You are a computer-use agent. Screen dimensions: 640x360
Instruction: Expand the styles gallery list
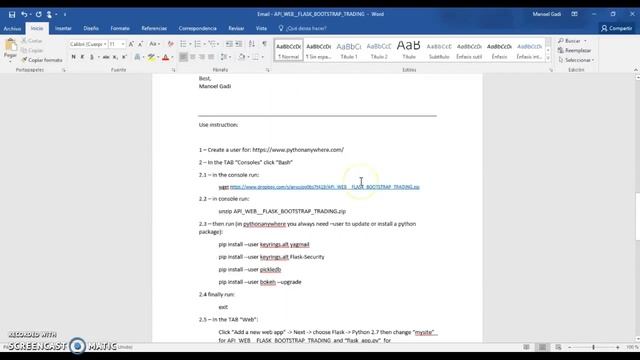[548, 59]
